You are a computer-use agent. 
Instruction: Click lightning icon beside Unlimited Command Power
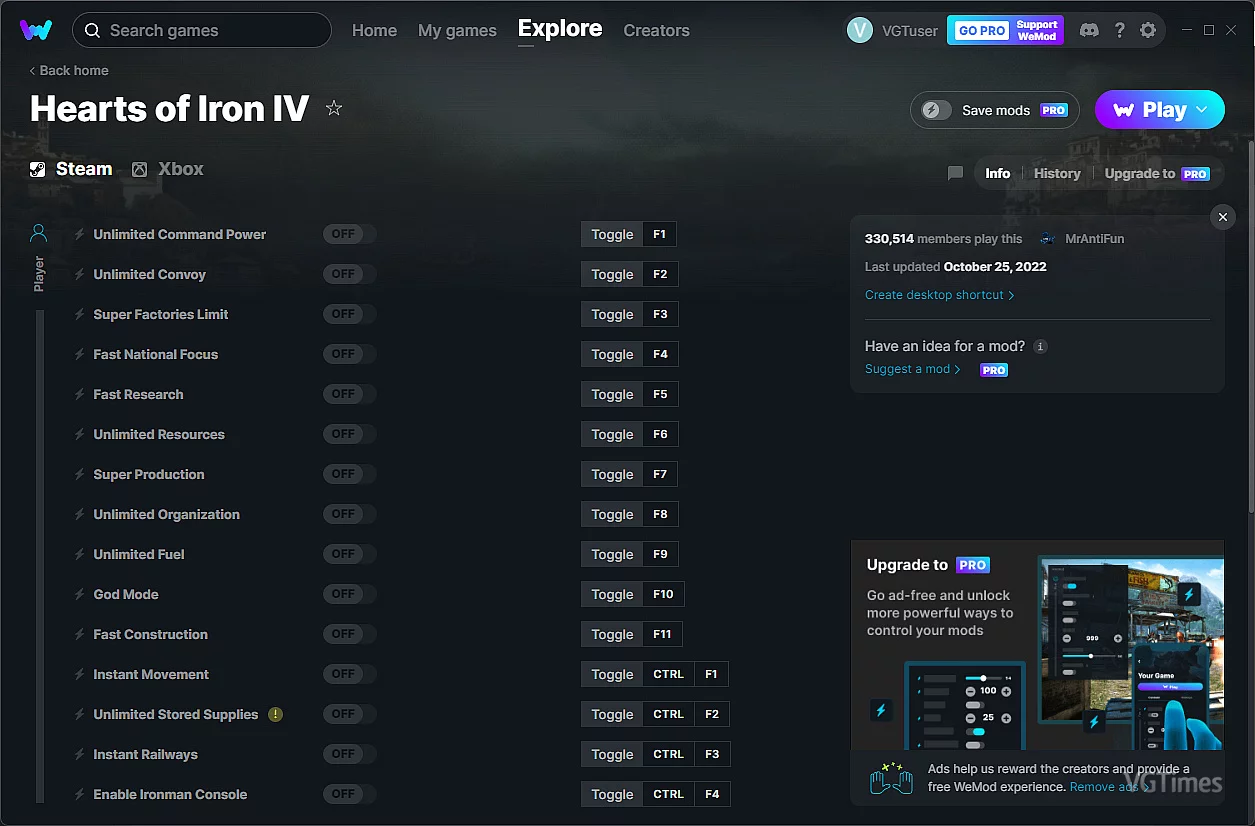[80, 234]
